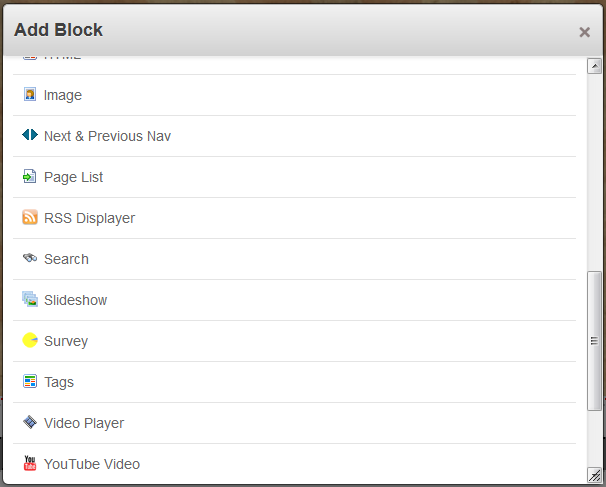Click the orange RSS Displayer icon
The width and height of the screenshot is (606, 487).
pos(30,218)
